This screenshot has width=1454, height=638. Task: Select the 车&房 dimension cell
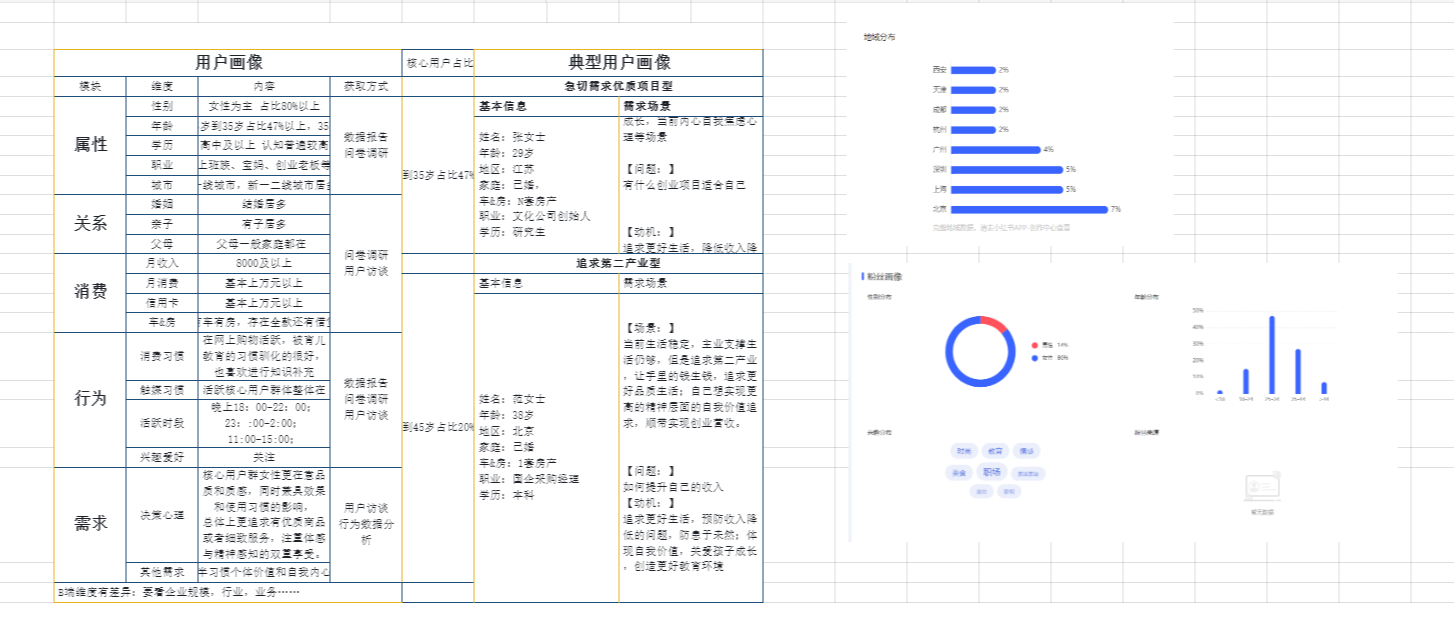point(163,322)
